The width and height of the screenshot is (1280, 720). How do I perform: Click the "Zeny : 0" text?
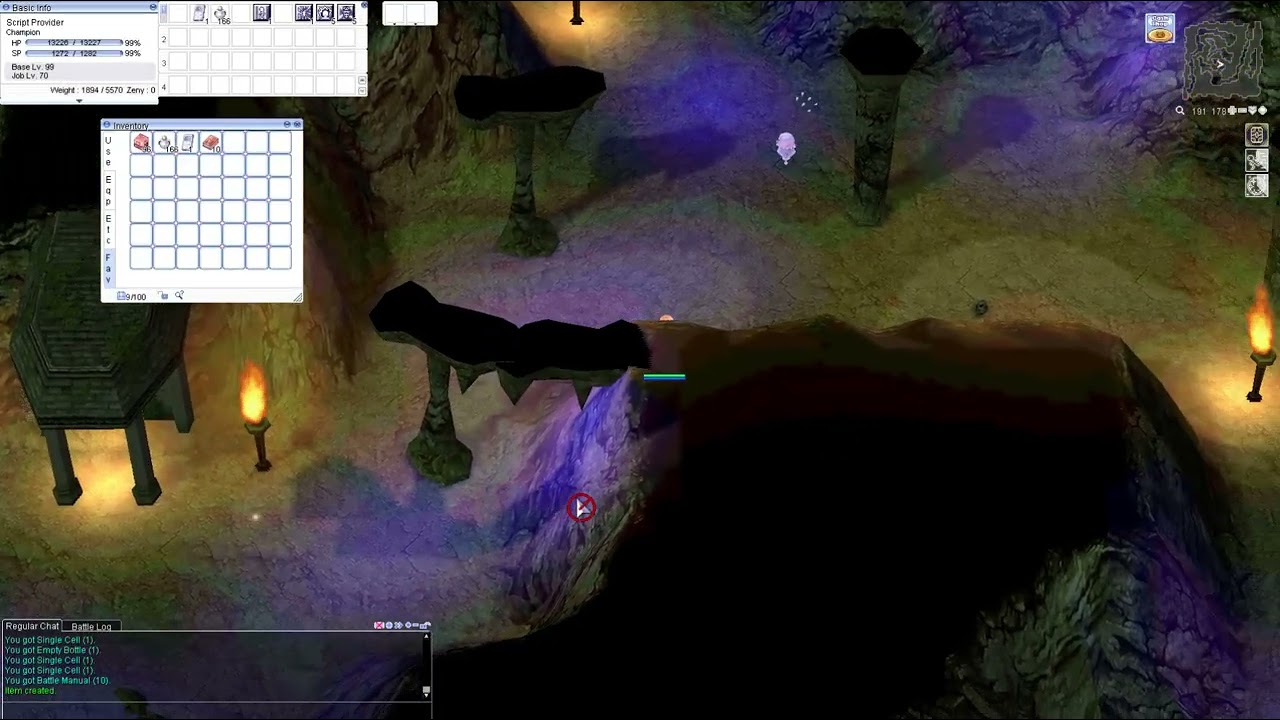[141, 90]
